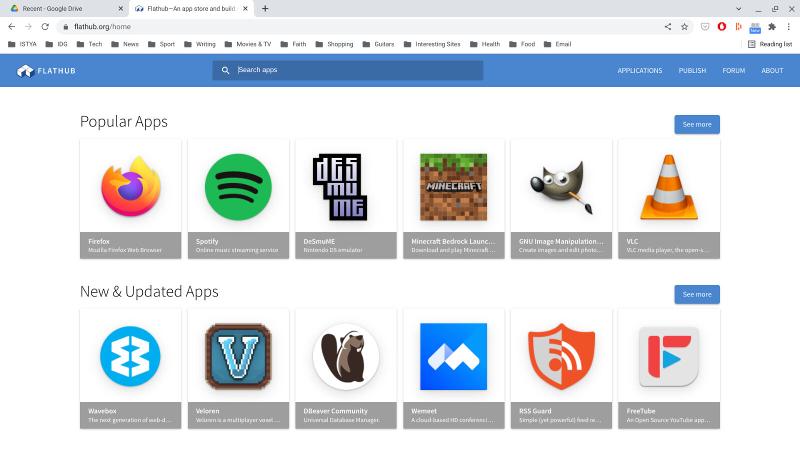Click the search magnifier icon
The height and width of the screenshot is (450, 800).
tap(226, 70)
